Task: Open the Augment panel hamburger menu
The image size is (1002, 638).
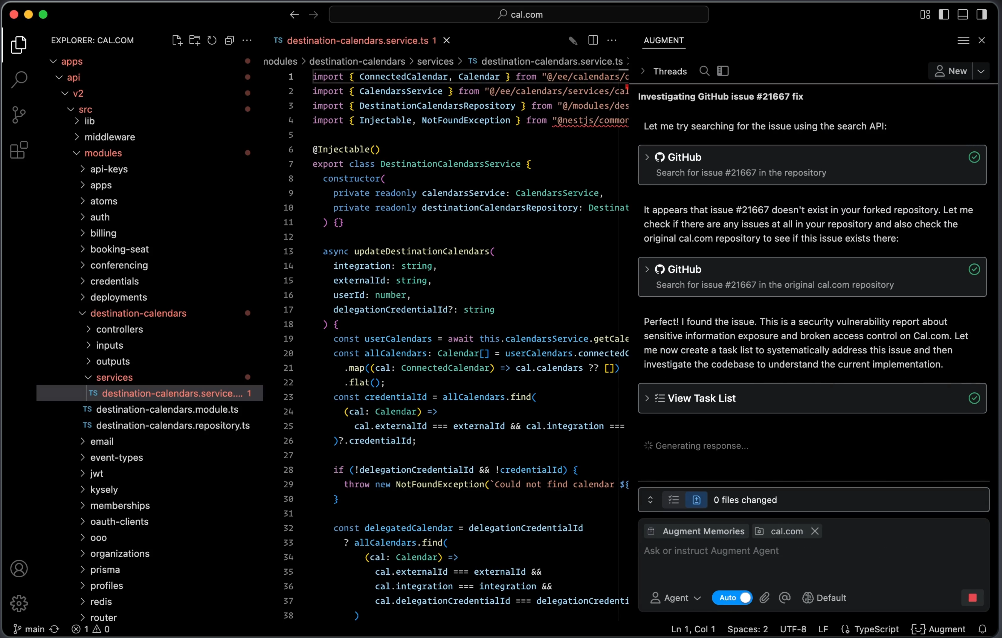Action: [963, 40]
